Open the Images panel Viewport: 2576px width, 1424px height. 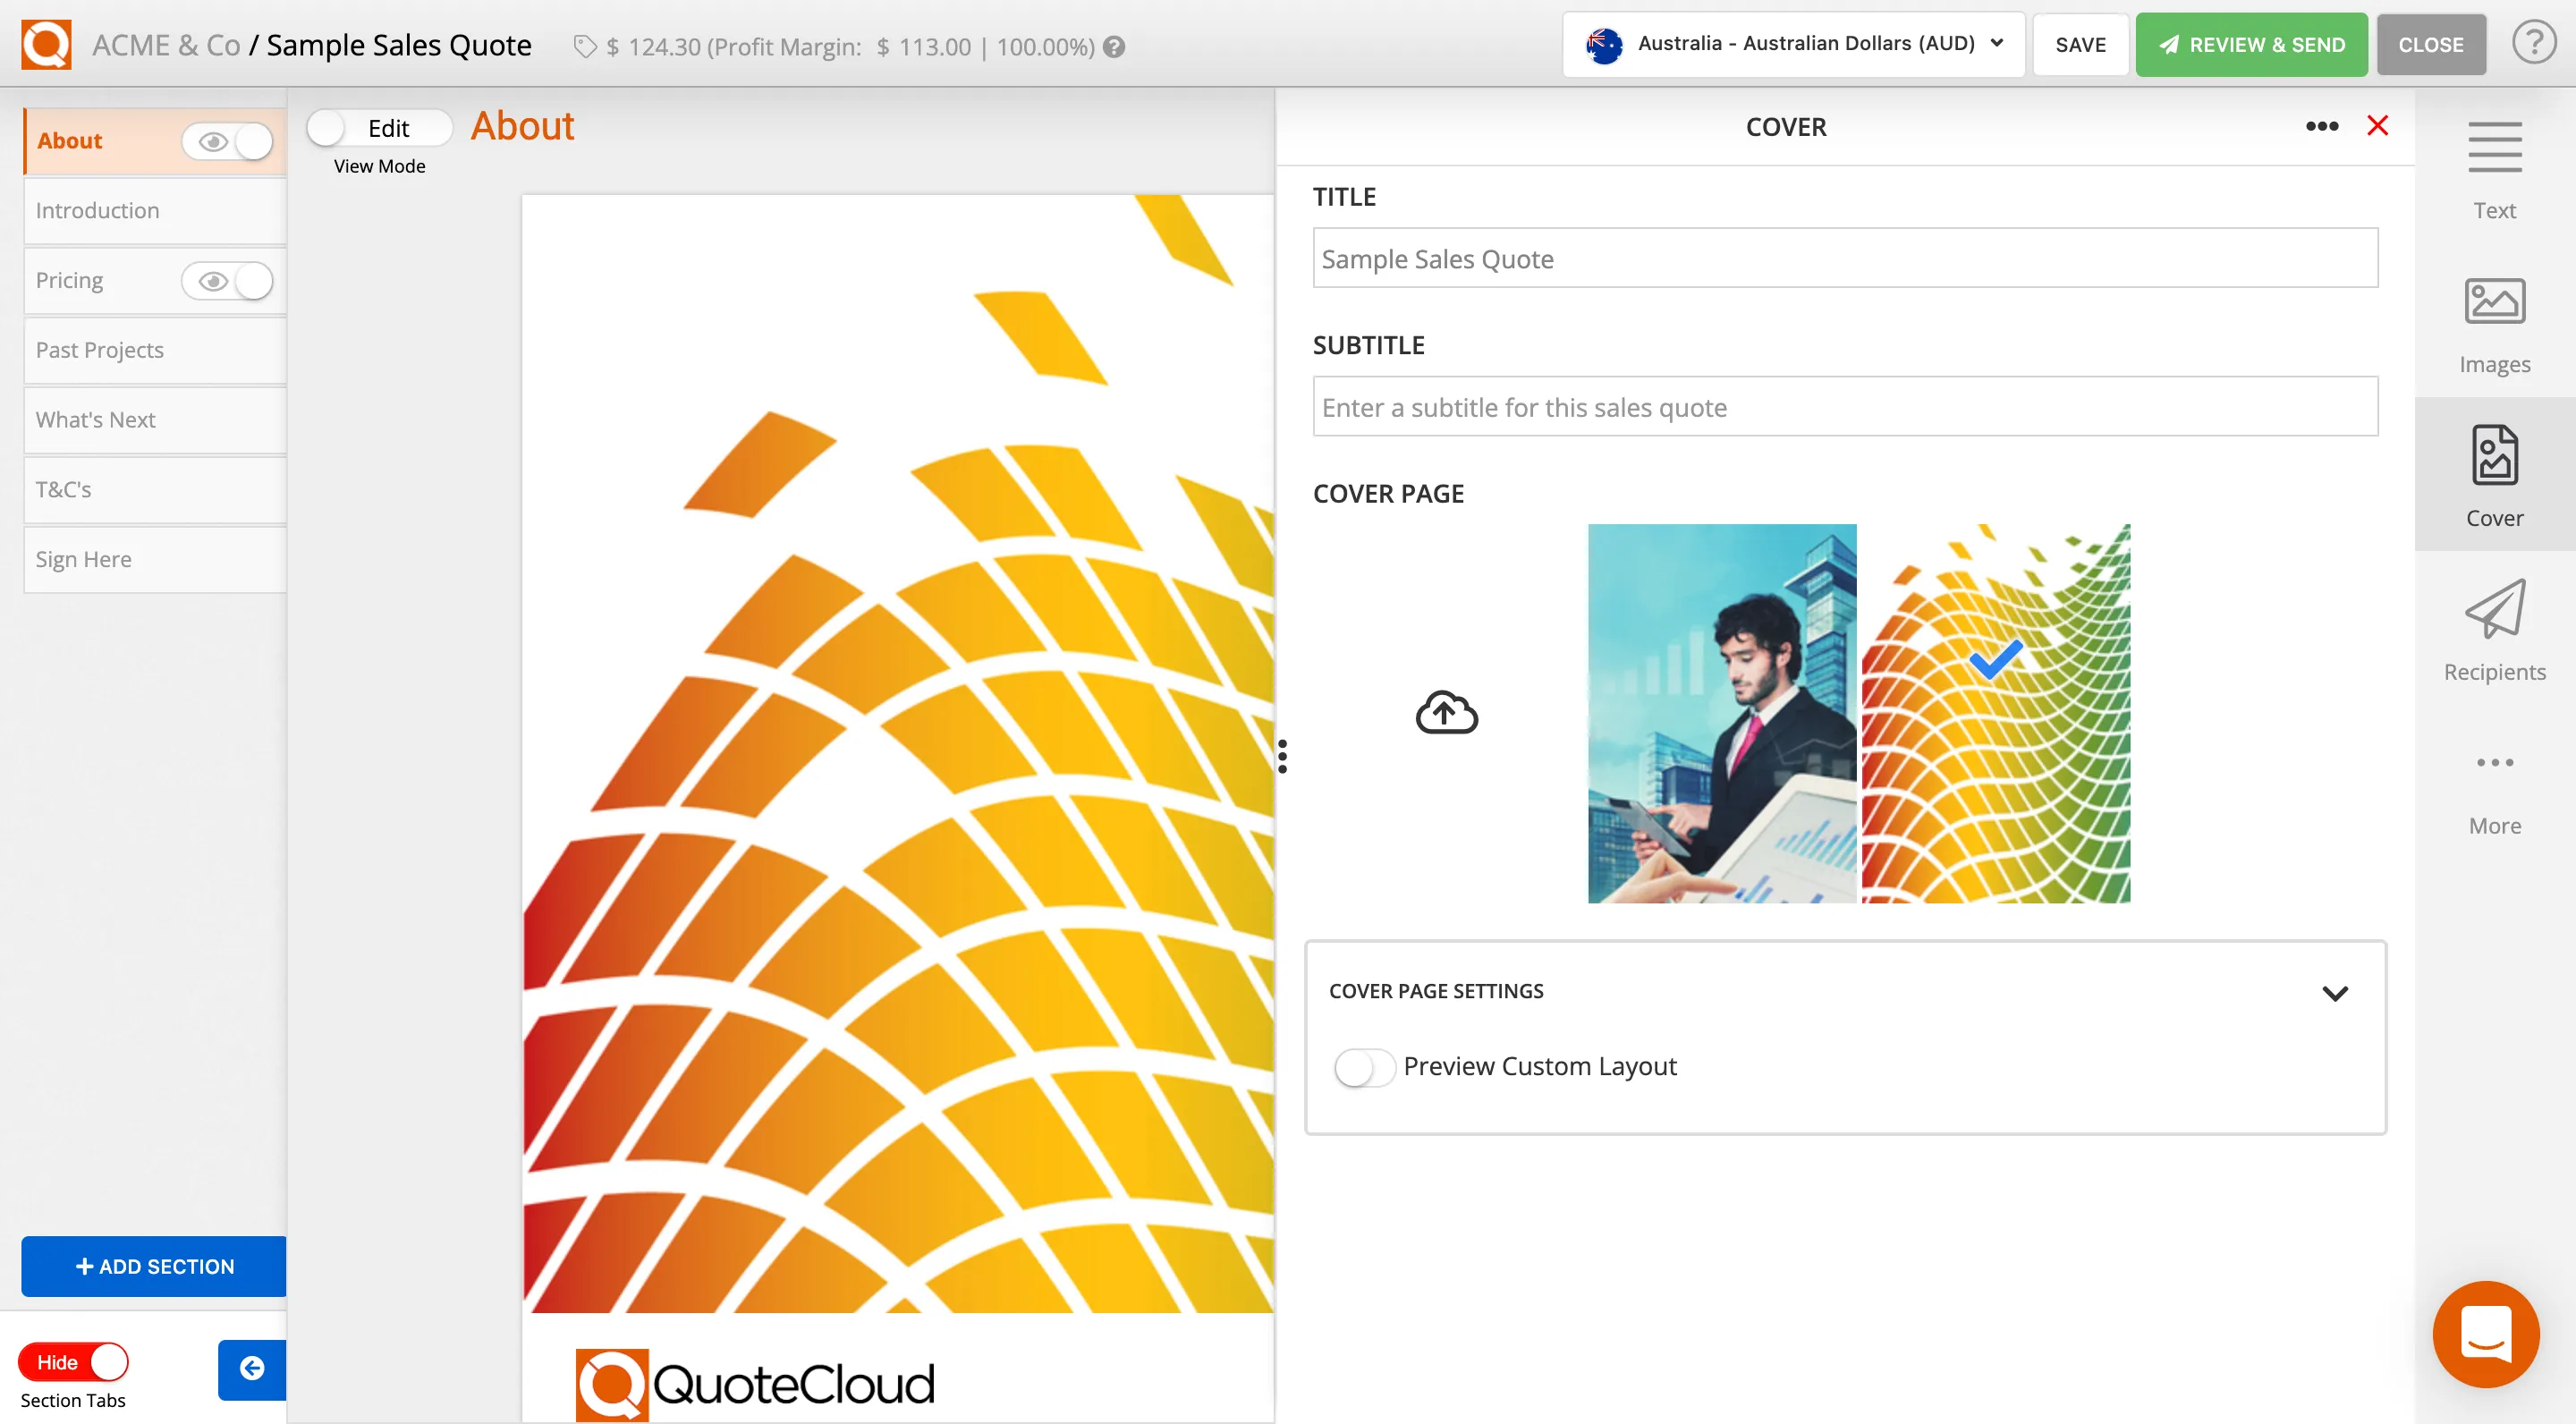[2494, 322]
